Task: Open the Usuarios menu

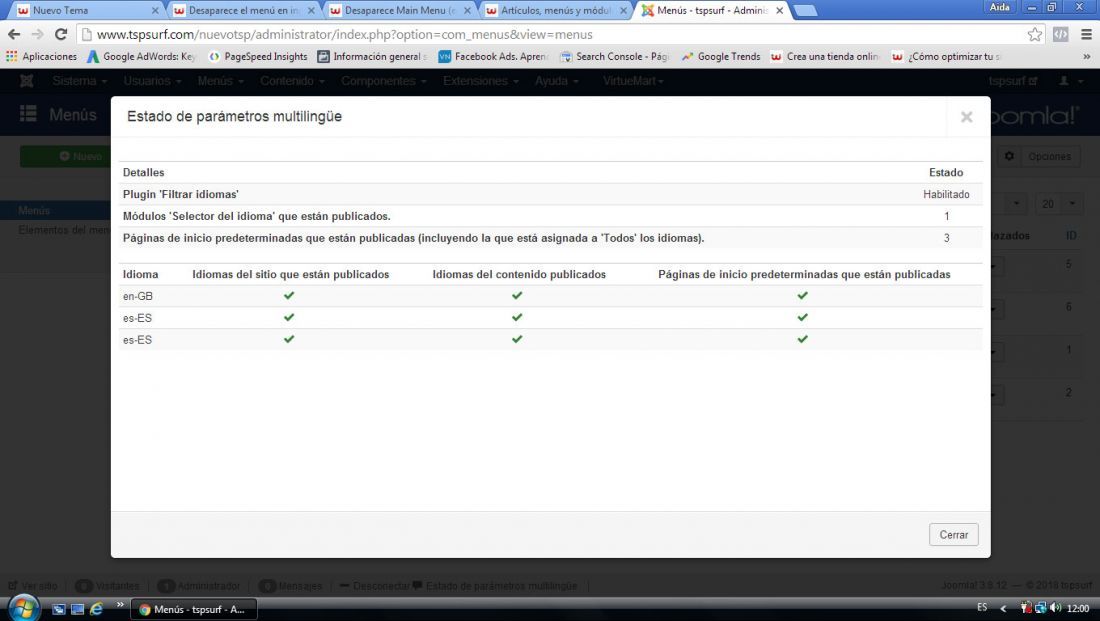Action: point(152,81)
